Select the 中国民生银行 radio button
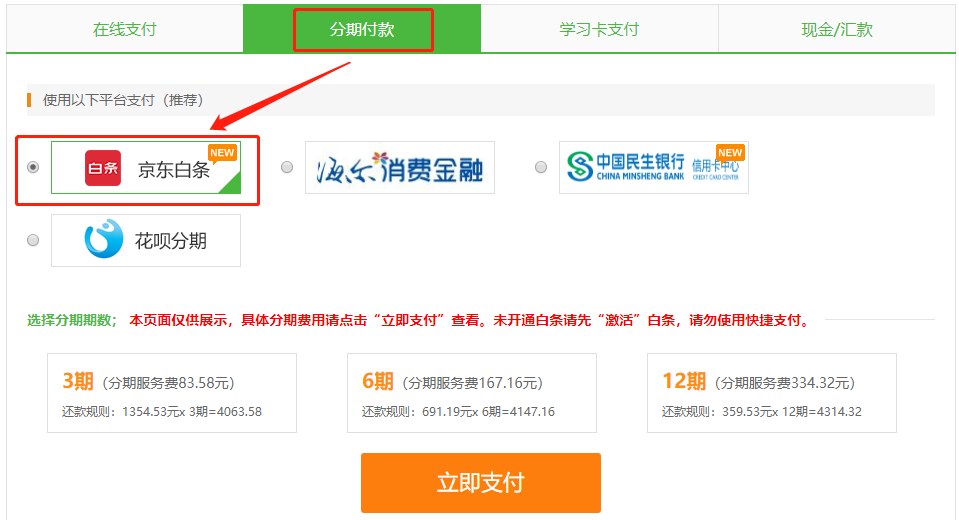Screen dimensions: 959x520 541,167
